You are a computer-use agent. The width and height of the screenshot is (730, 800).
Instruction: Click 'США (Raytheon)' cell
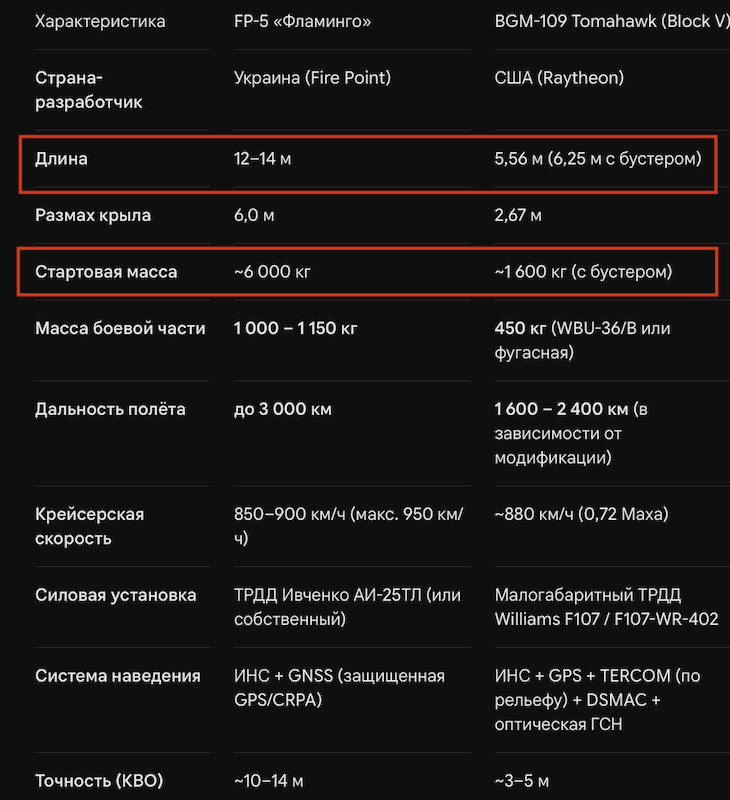coord(559,78)
